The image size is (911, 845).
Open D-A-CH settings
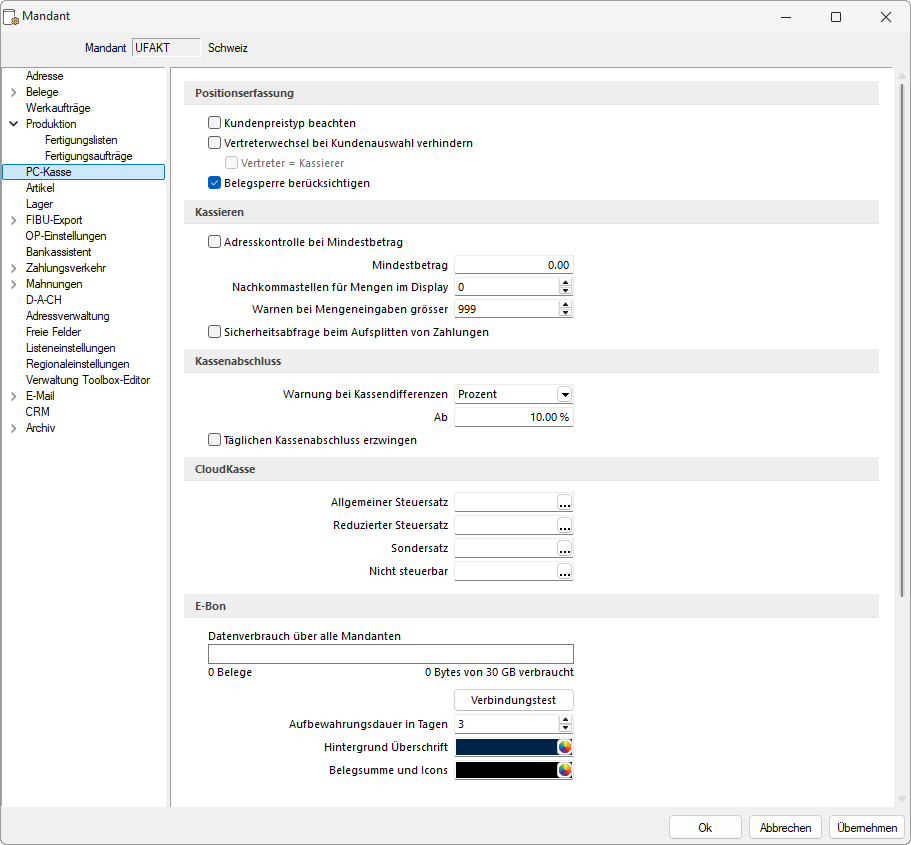[44, 300]
